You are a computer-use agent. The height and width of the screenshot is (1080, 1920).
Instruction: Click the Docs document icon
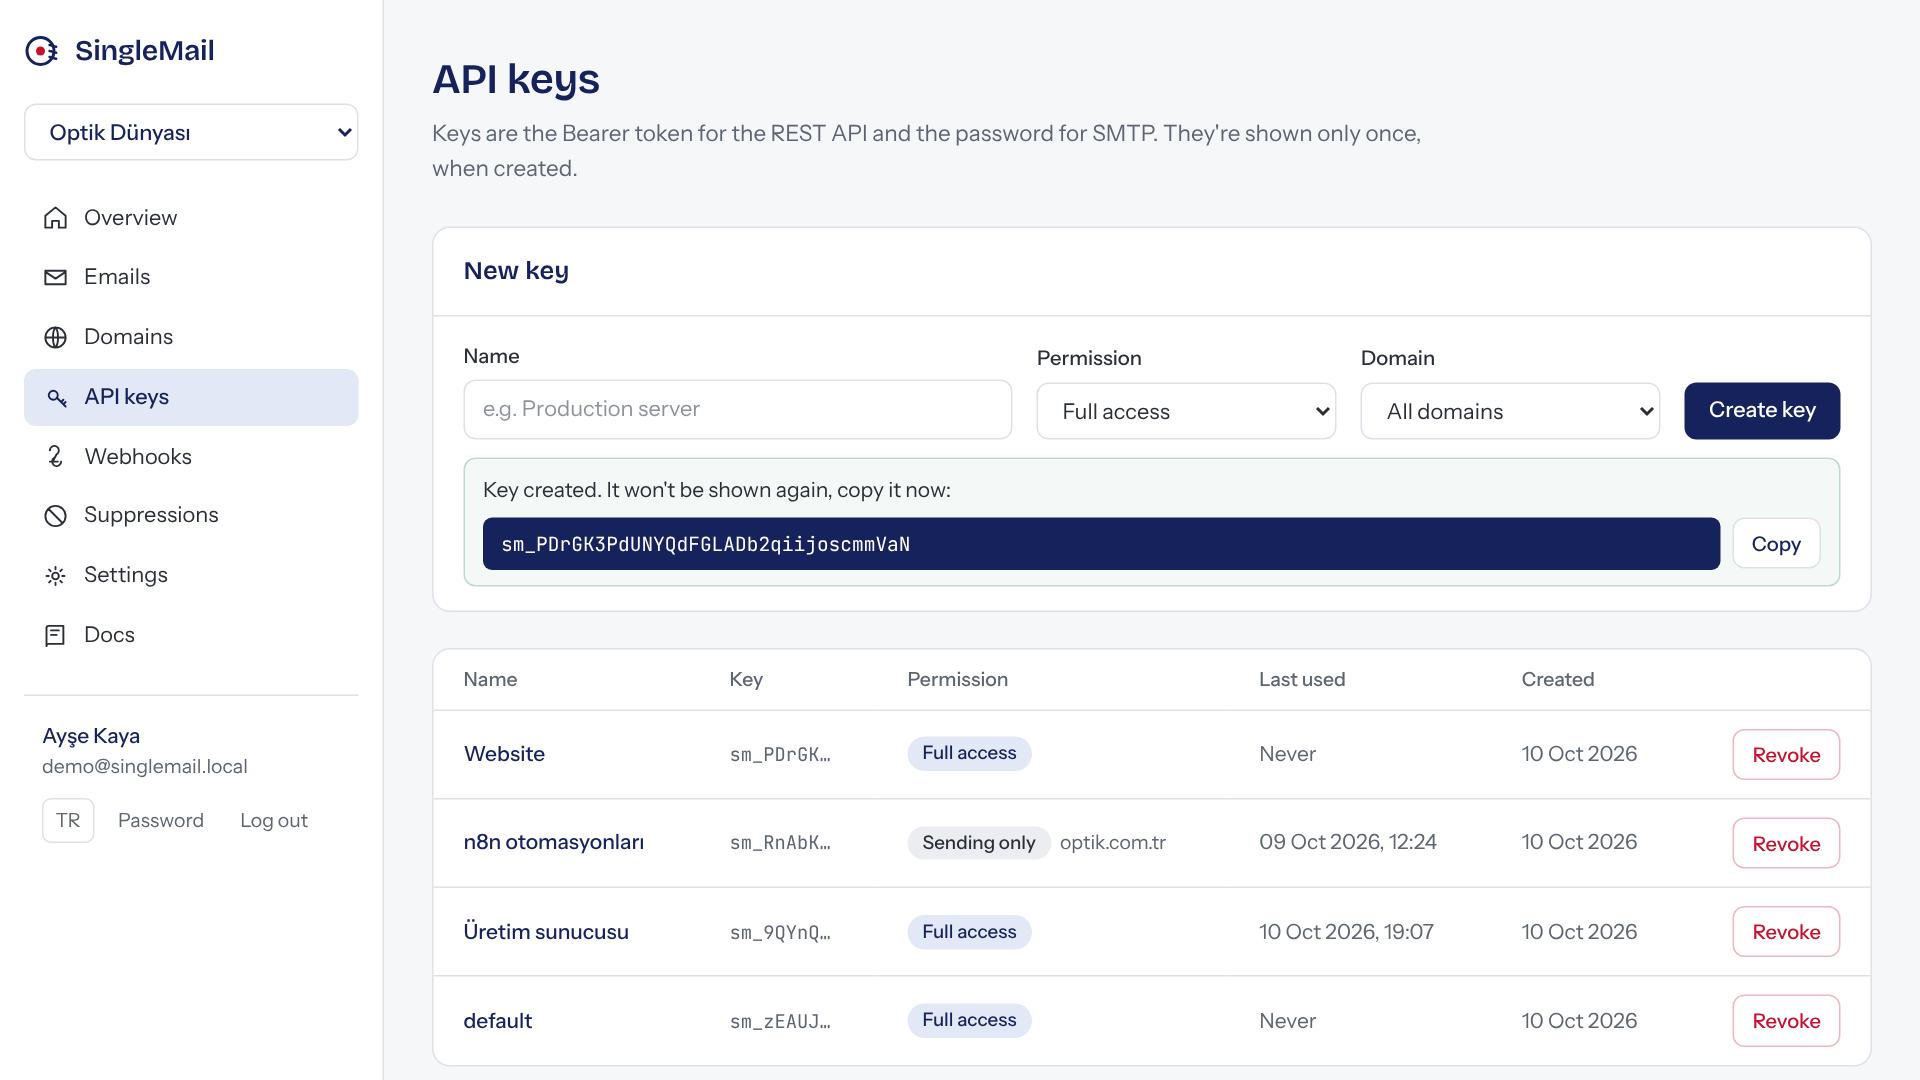pyautogui.click(x=55, y=635)
